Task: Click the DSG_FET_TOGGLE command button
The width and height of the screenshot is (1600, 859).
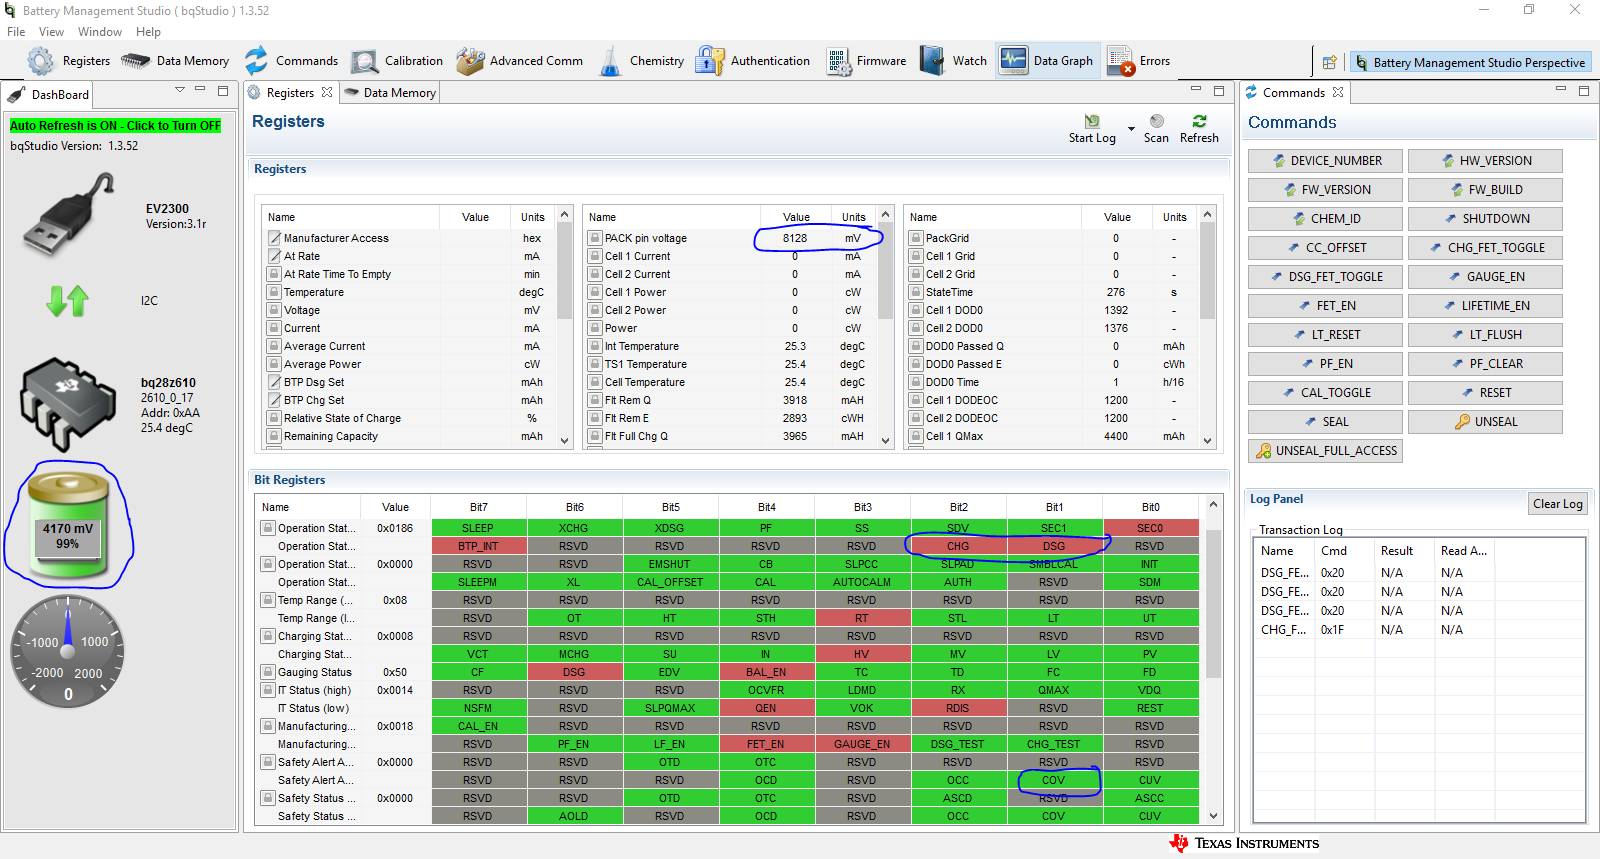Action: [1325, 277]
